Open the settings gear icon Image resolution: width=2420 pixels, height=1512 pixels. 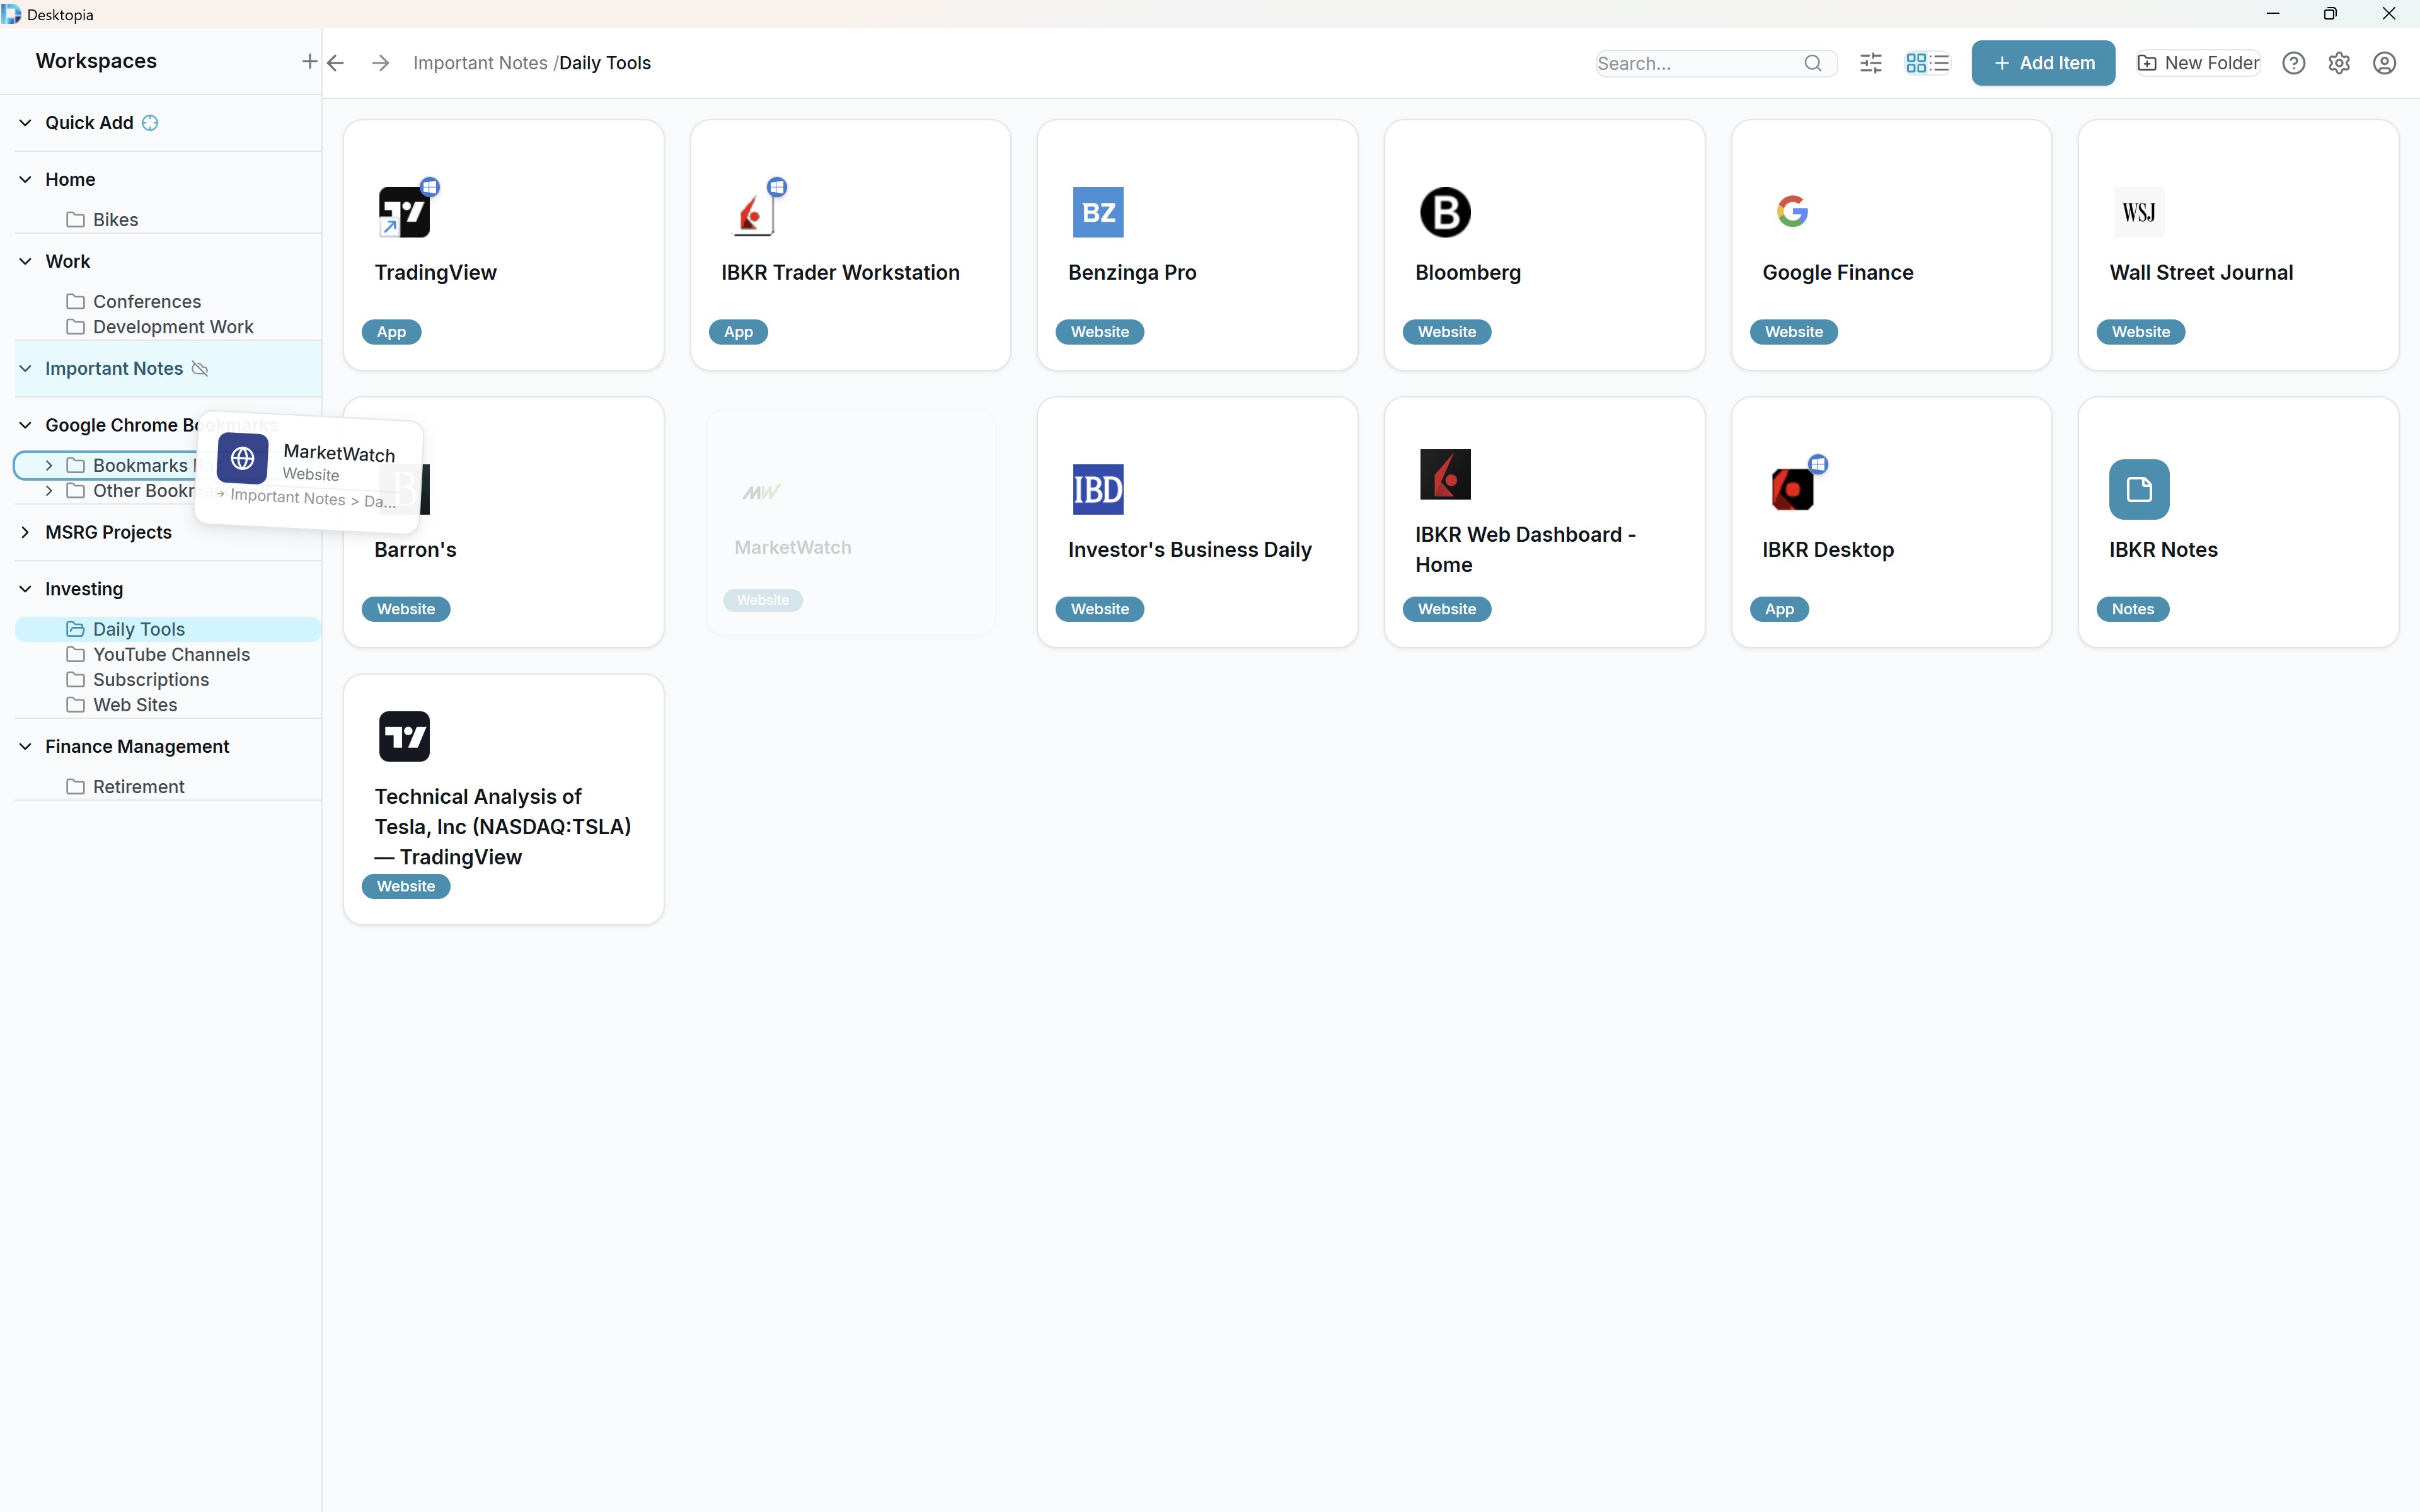pyautogui.click(x=2338, y=62)
